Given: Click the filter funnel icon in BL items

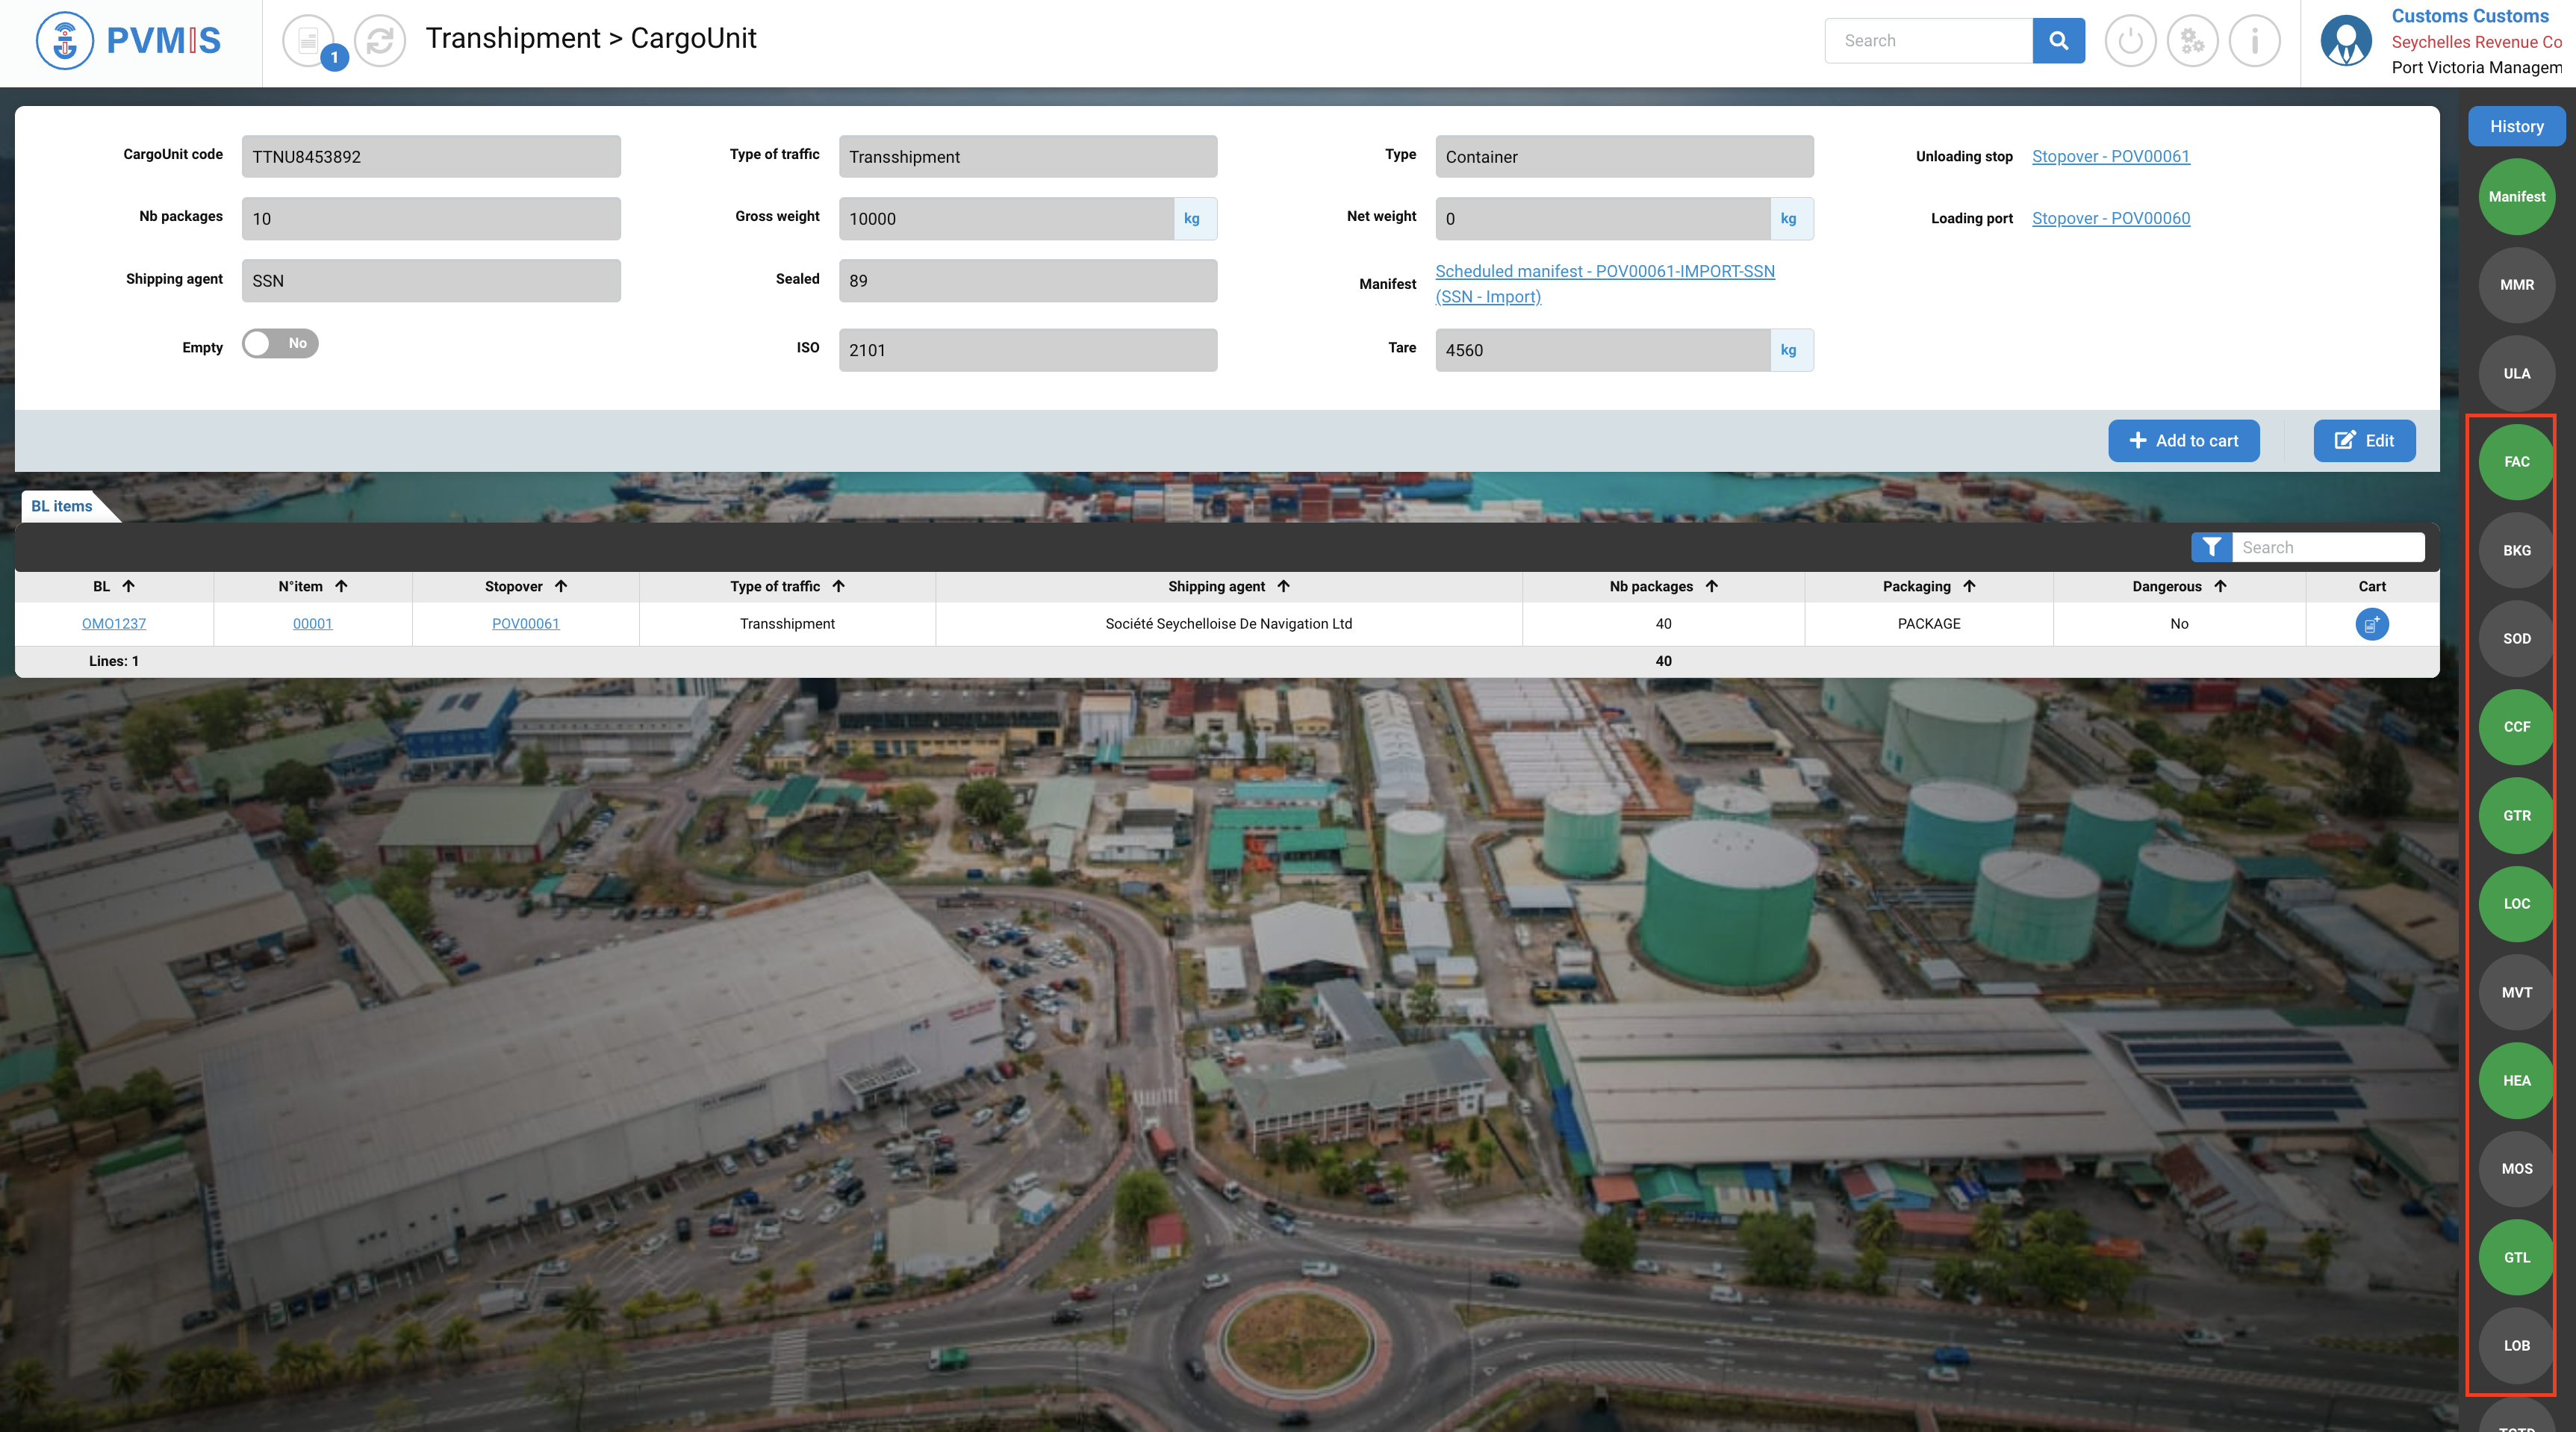Looking at the screenshot, I should coord(2211,547).
